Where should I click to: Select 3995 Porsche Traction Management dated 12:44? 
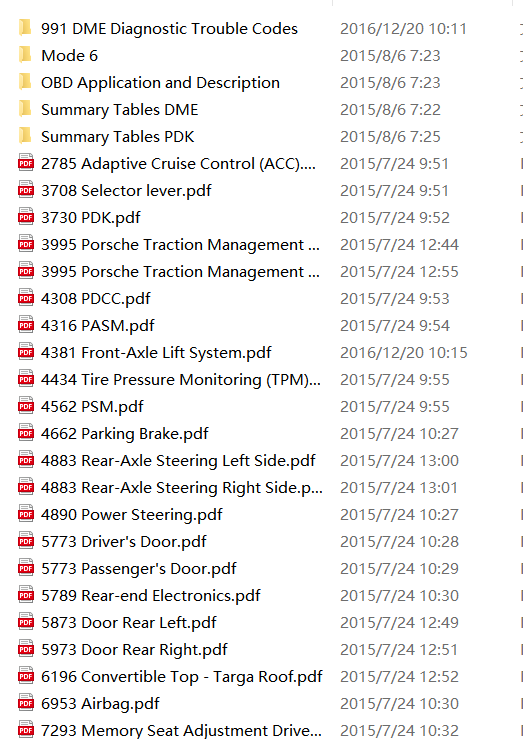tap(180, 245)
